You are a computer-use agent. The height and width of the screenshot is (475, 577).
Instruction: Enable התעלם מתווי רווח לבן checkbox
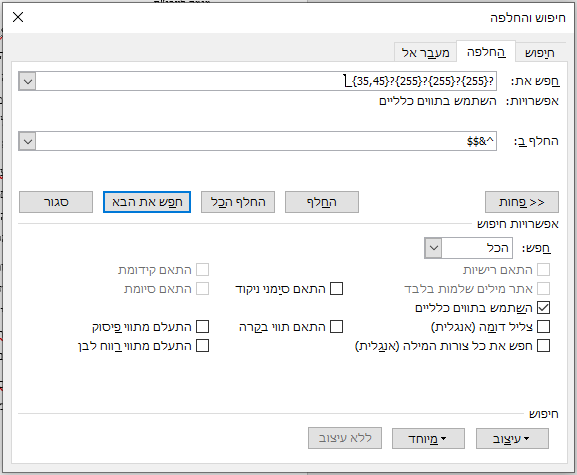[202, 345]
